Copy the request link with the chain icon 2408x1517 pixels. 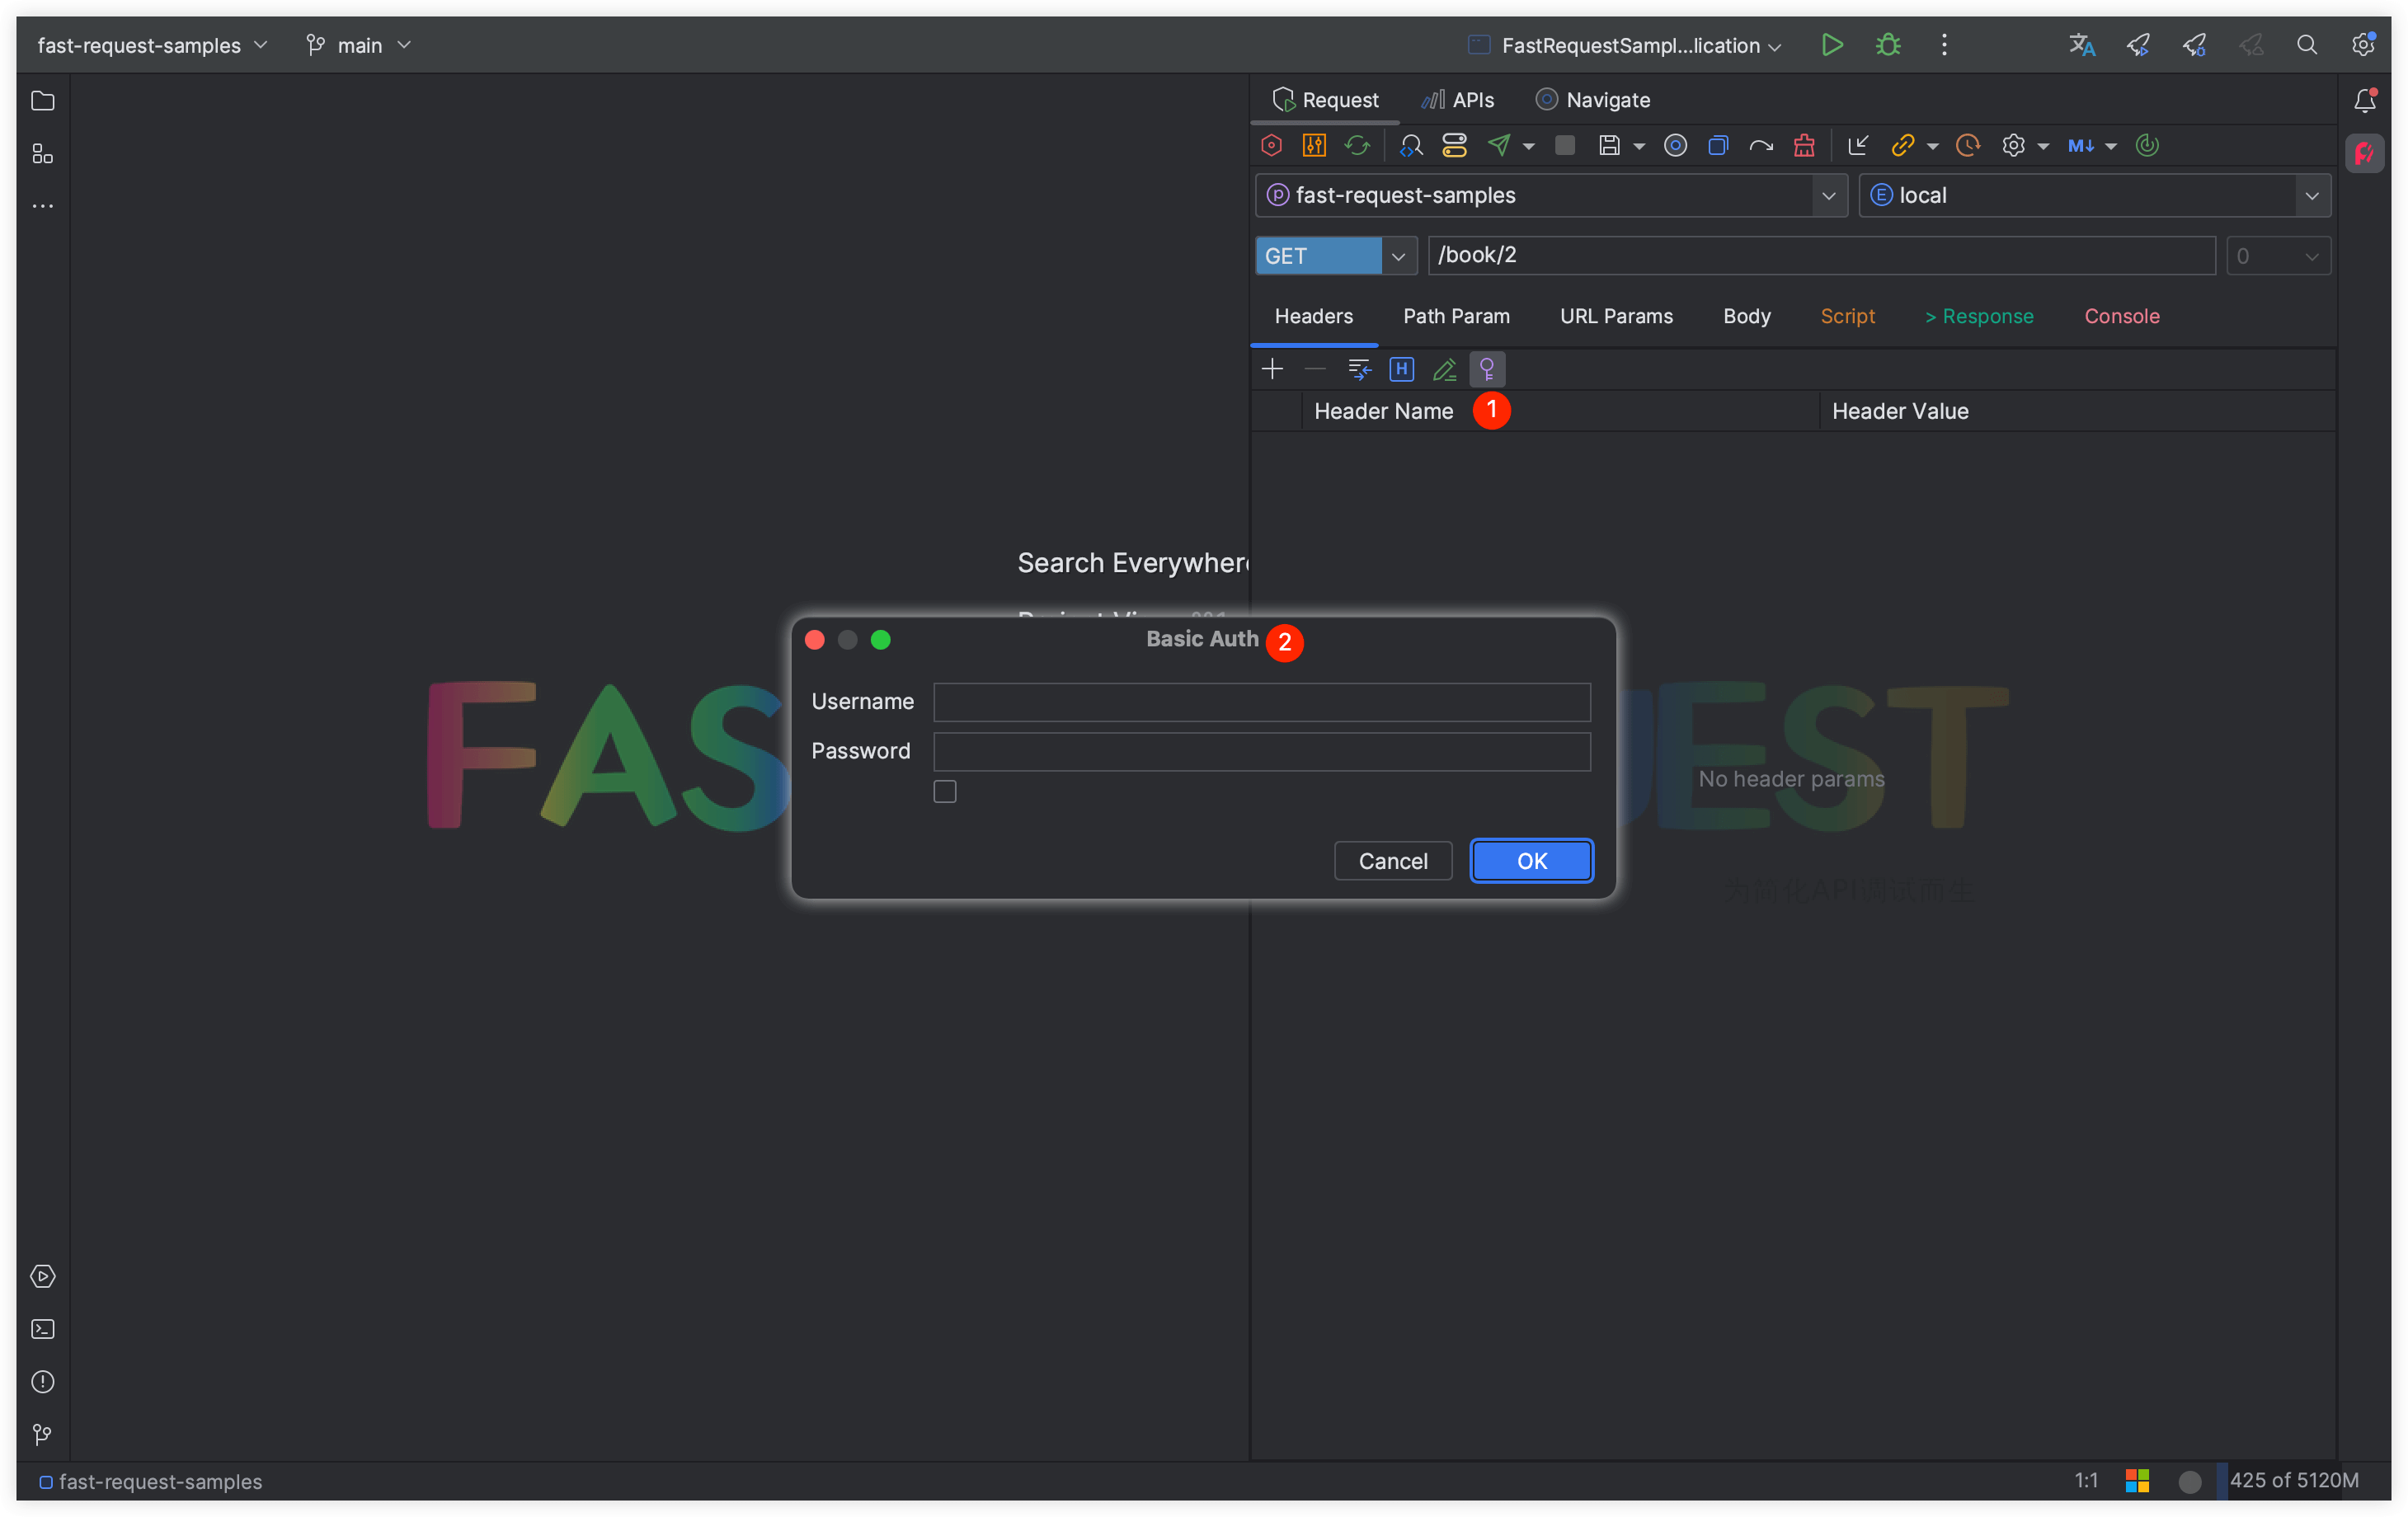pos(1903,145)
